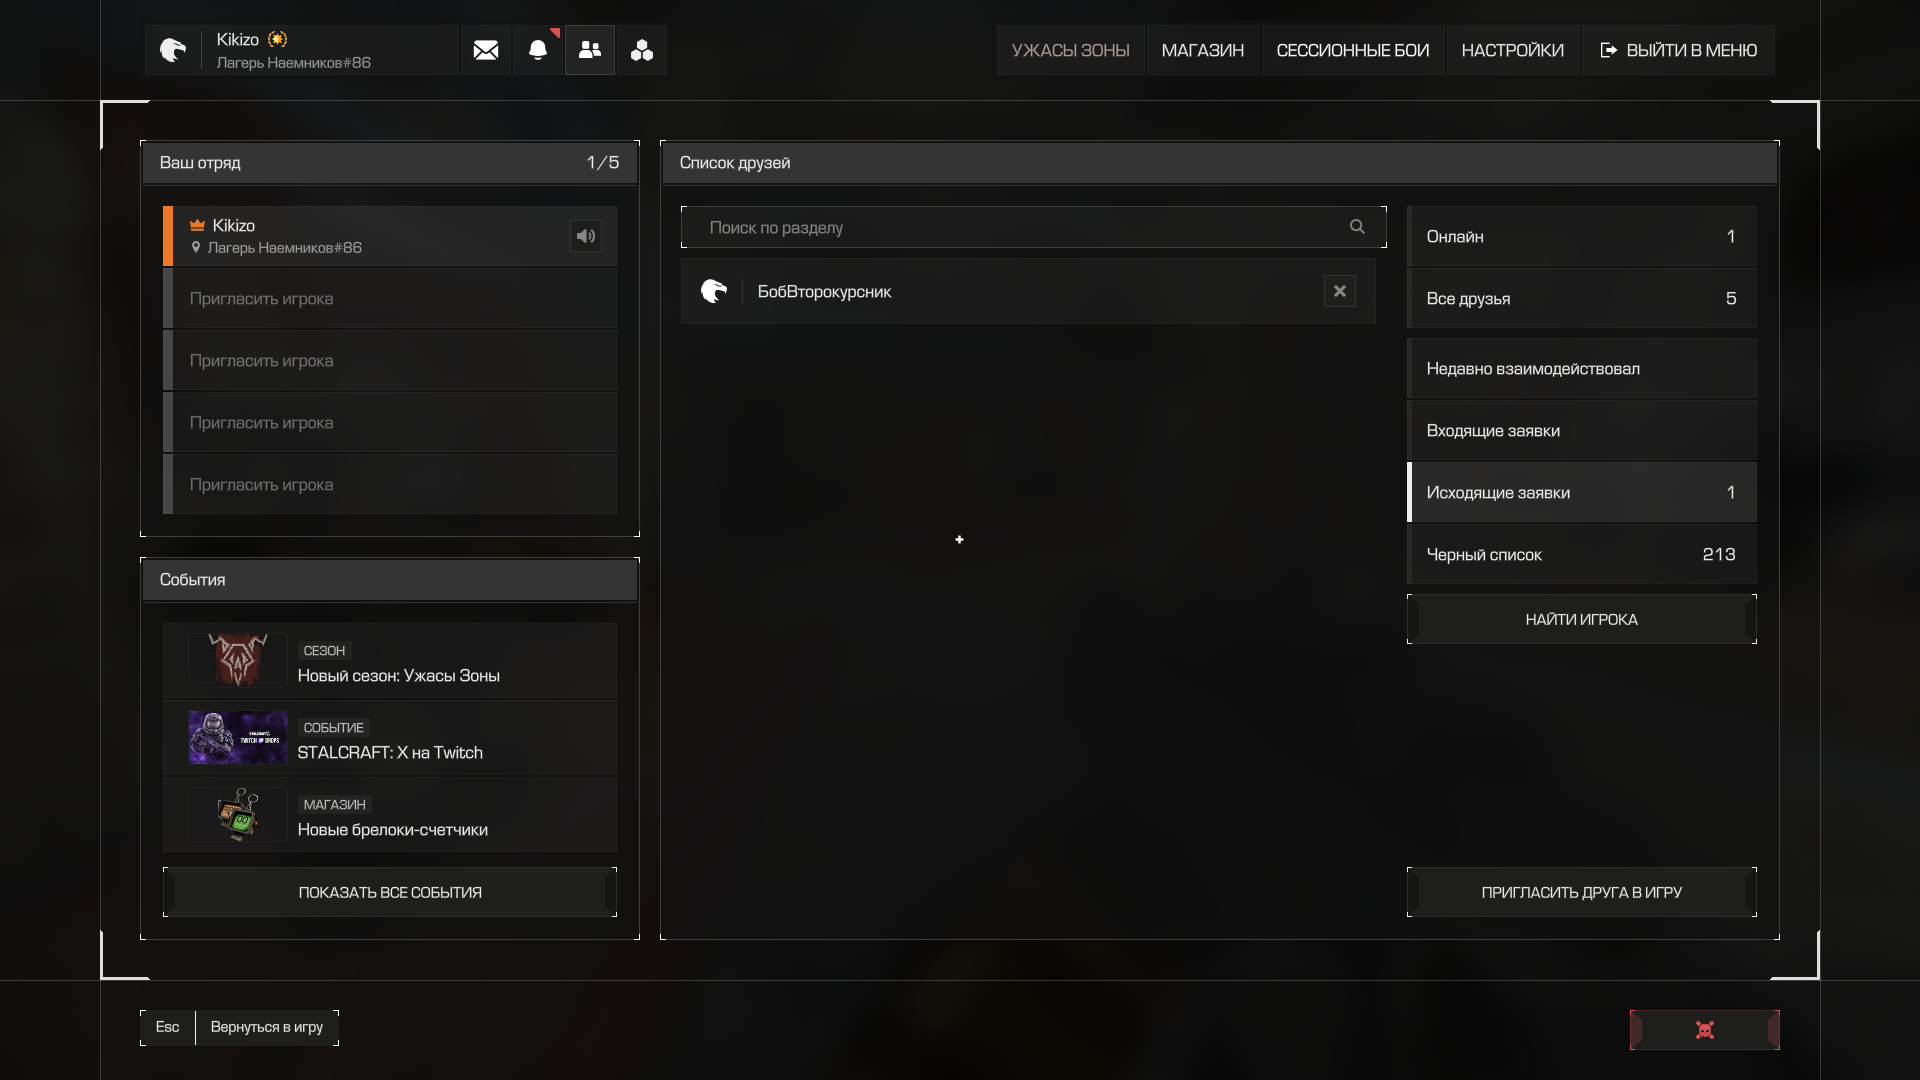Click the Найти игрока button
Screen dimensions: 1920x1080
point(1582,619)
